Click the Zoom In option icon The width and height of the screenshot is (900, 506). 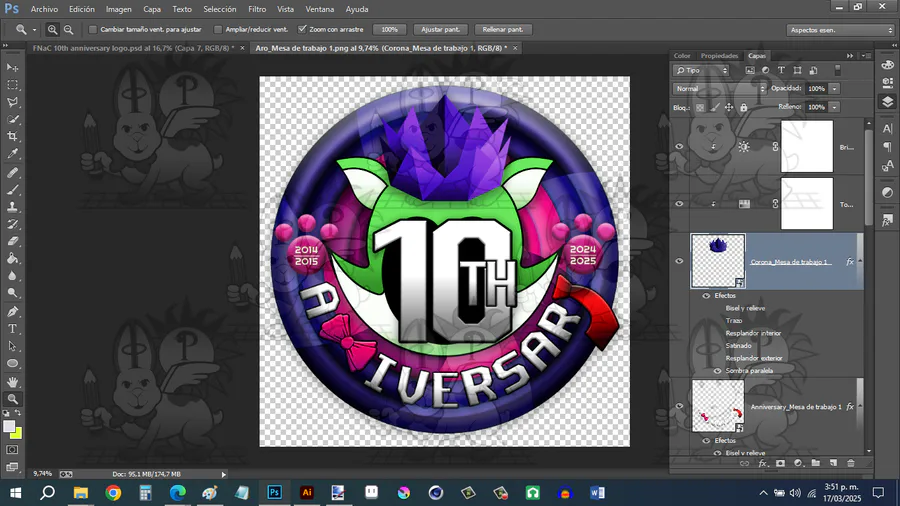tap(52, 29)
